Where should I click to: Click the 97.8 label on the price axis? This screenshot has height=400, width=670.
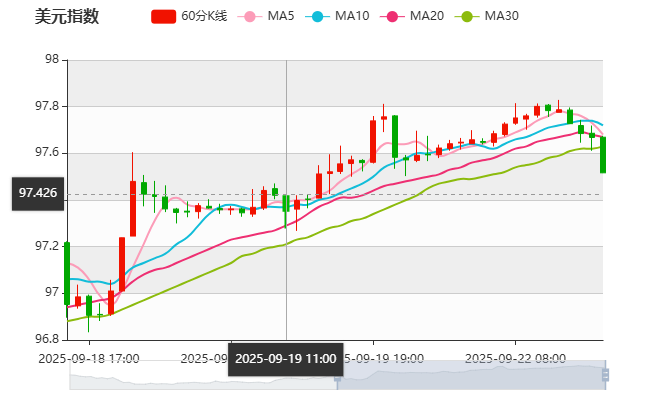tap(48, 106)
